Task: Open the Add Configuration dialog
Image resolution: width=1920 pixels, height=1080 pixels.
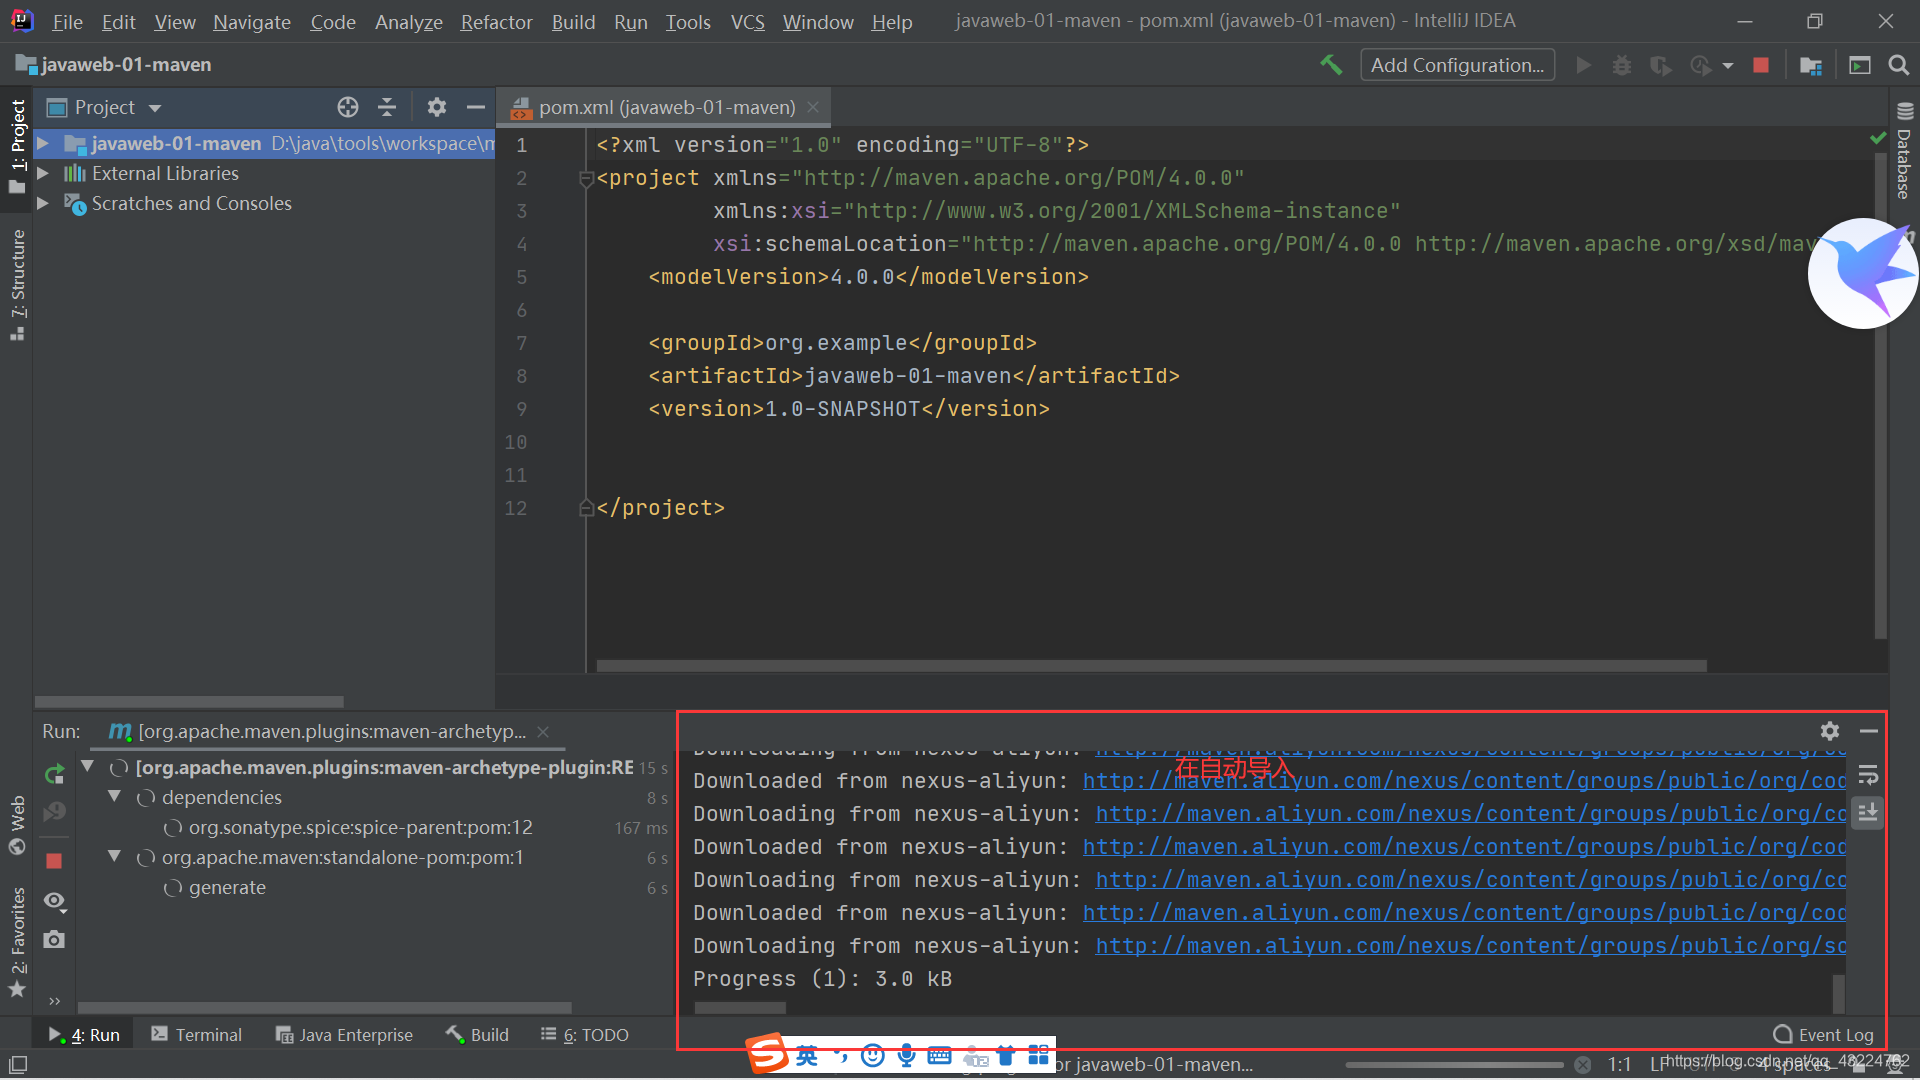Action: 1457,65
